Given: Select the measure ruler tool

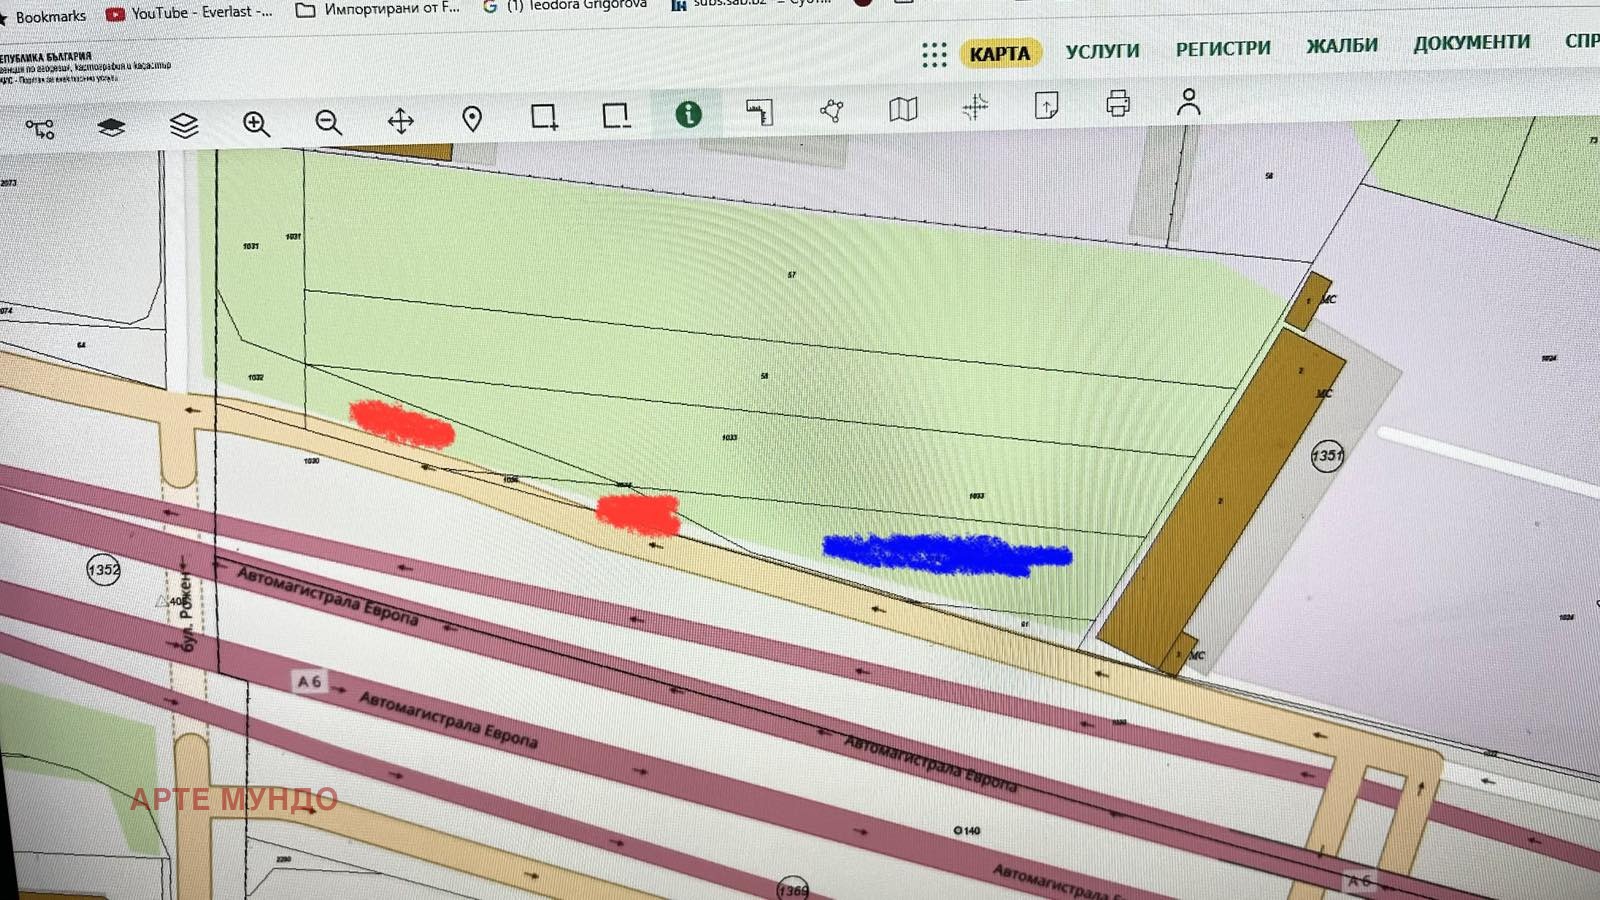Looking at the screenshot, I should point(760,112).
